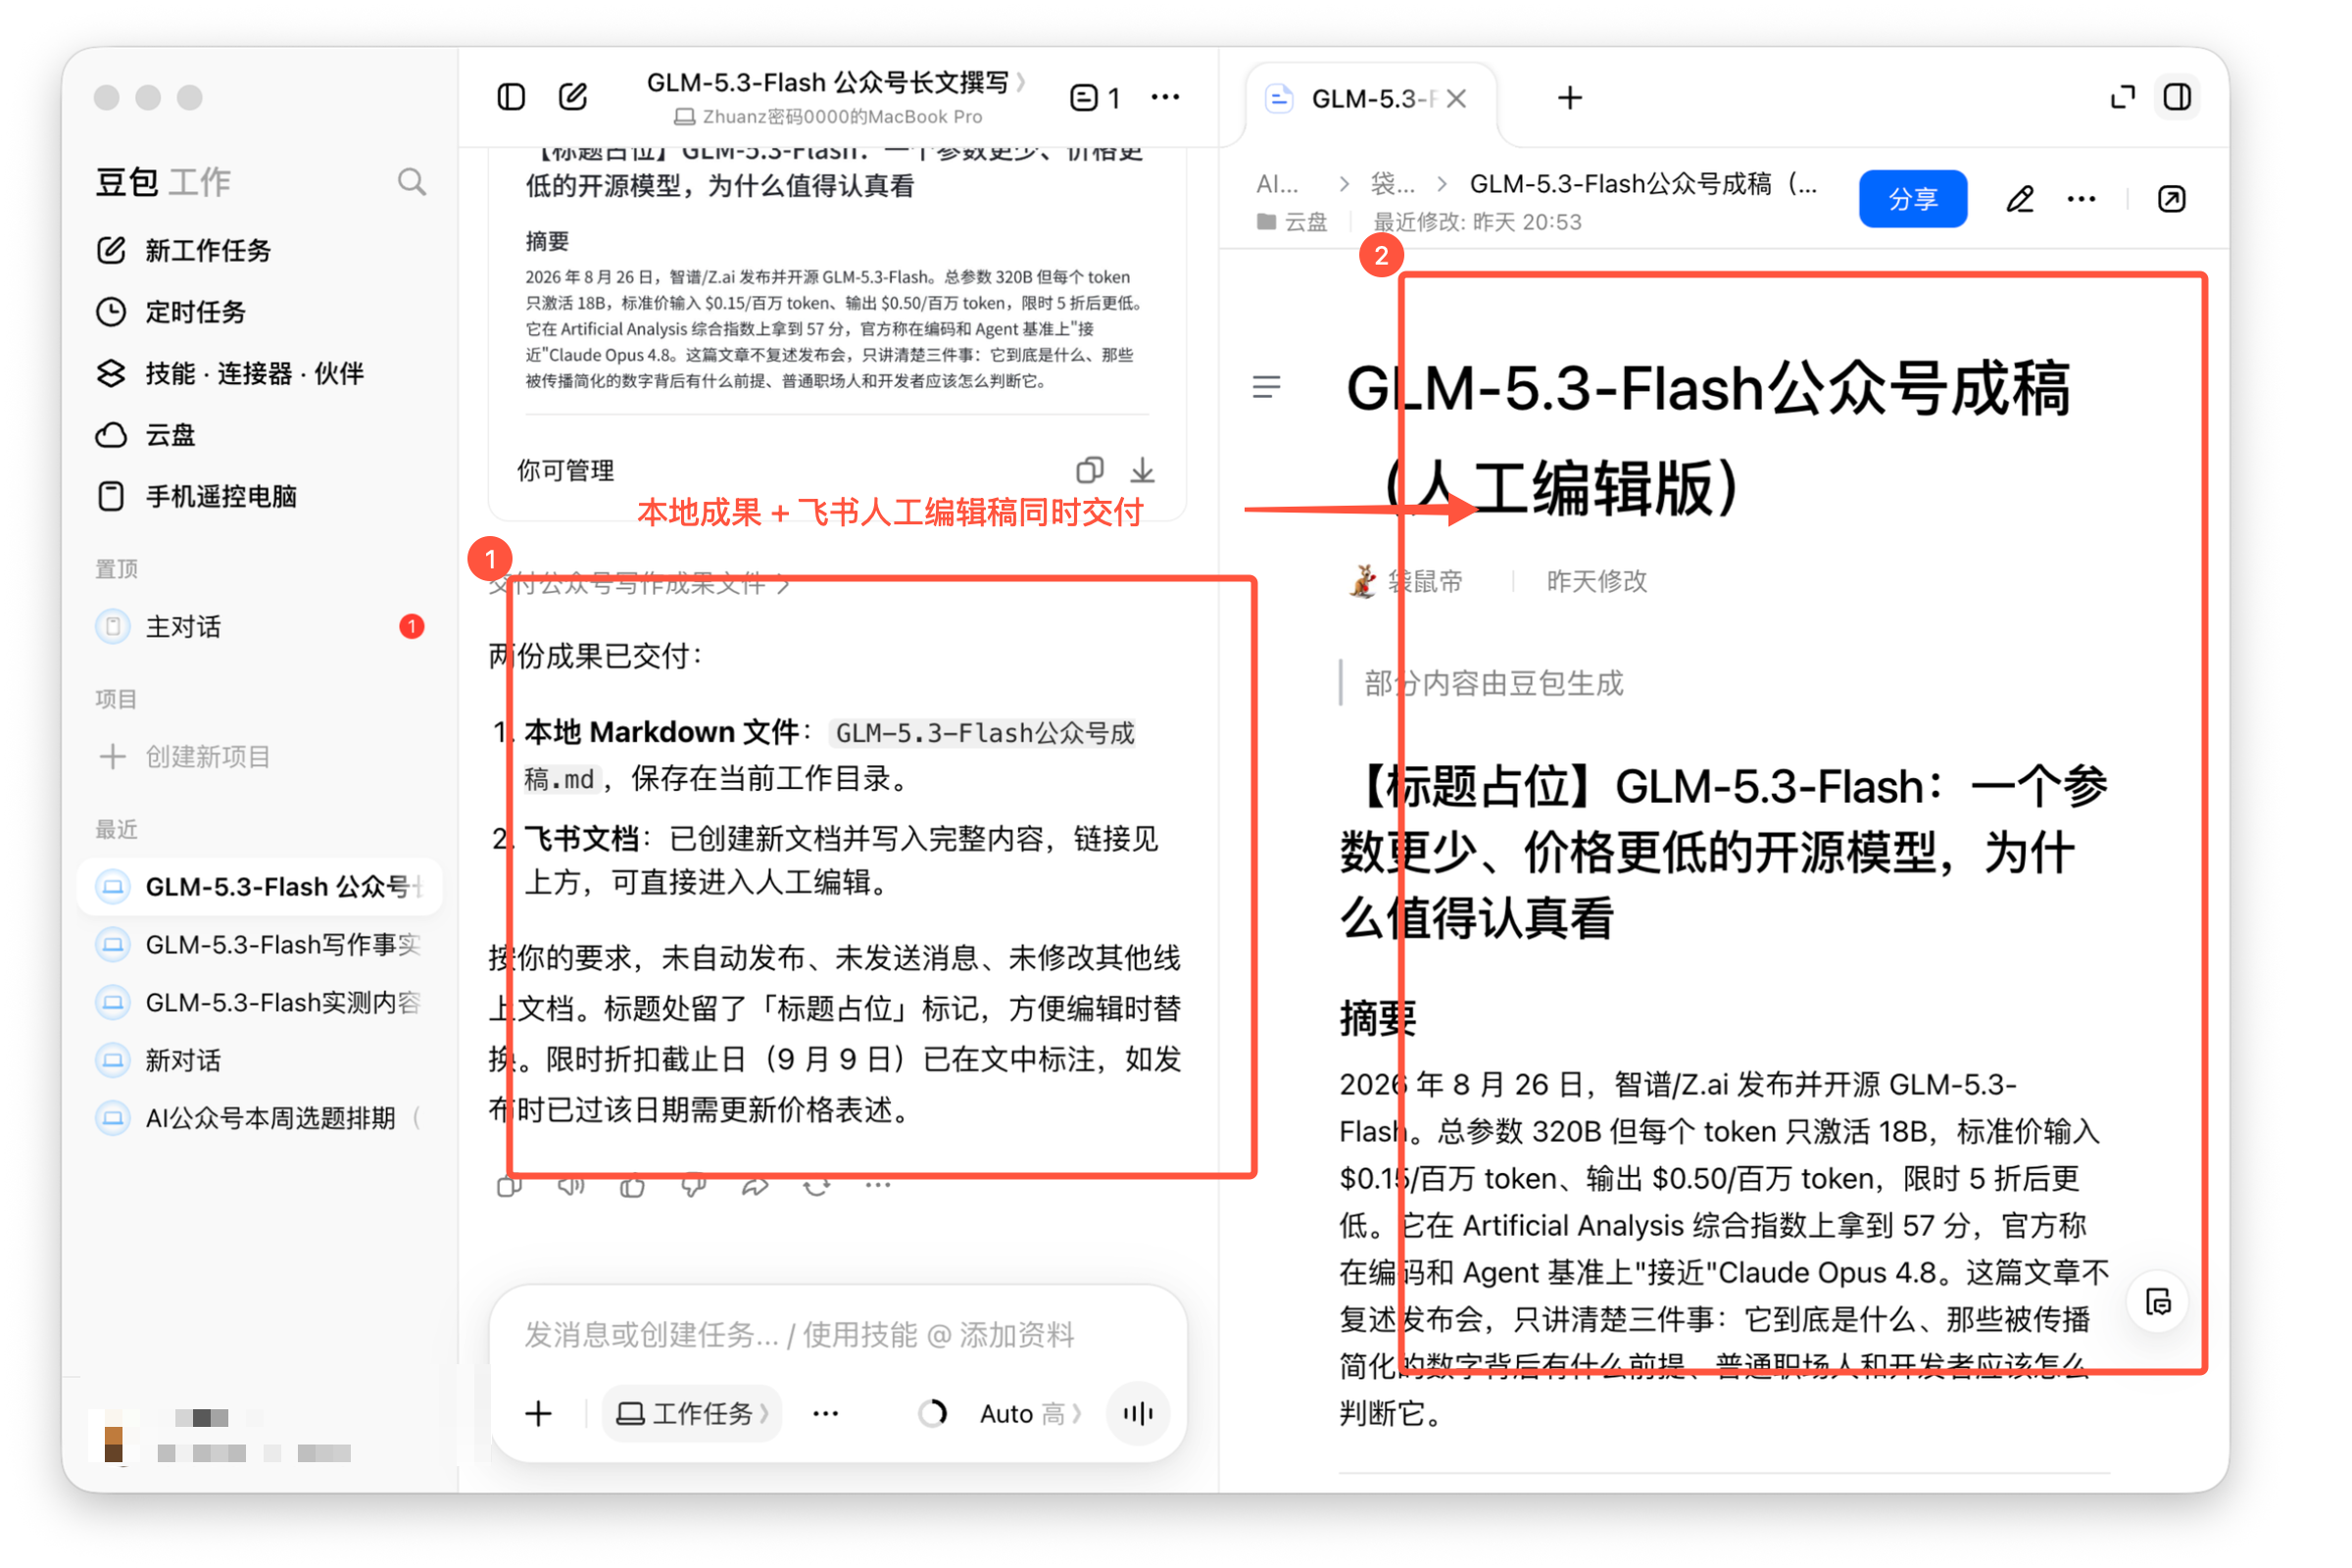The image size is (2352, 1568).
Task: Add an attachment with the plus icon
Action: pos(539,1413)
